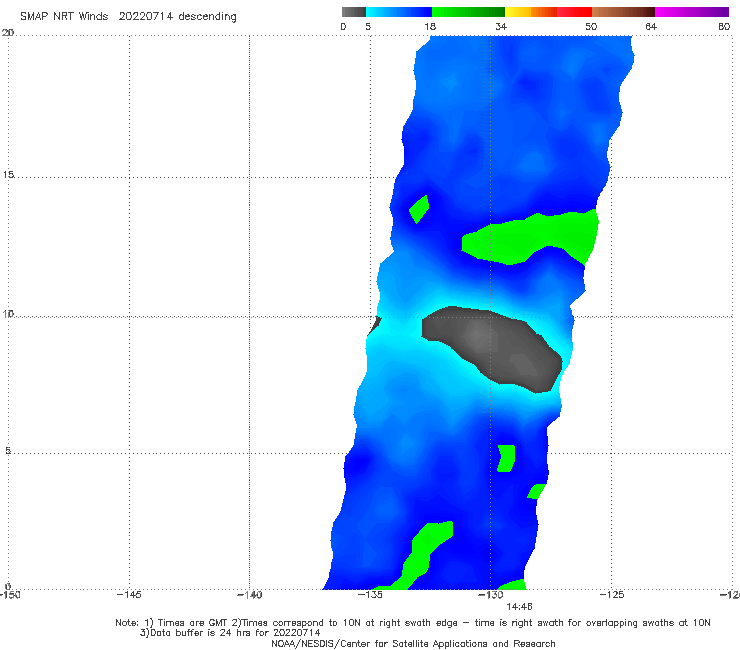
Task: Click the green 18-34 color bar segment
Action: coord(468,12)
